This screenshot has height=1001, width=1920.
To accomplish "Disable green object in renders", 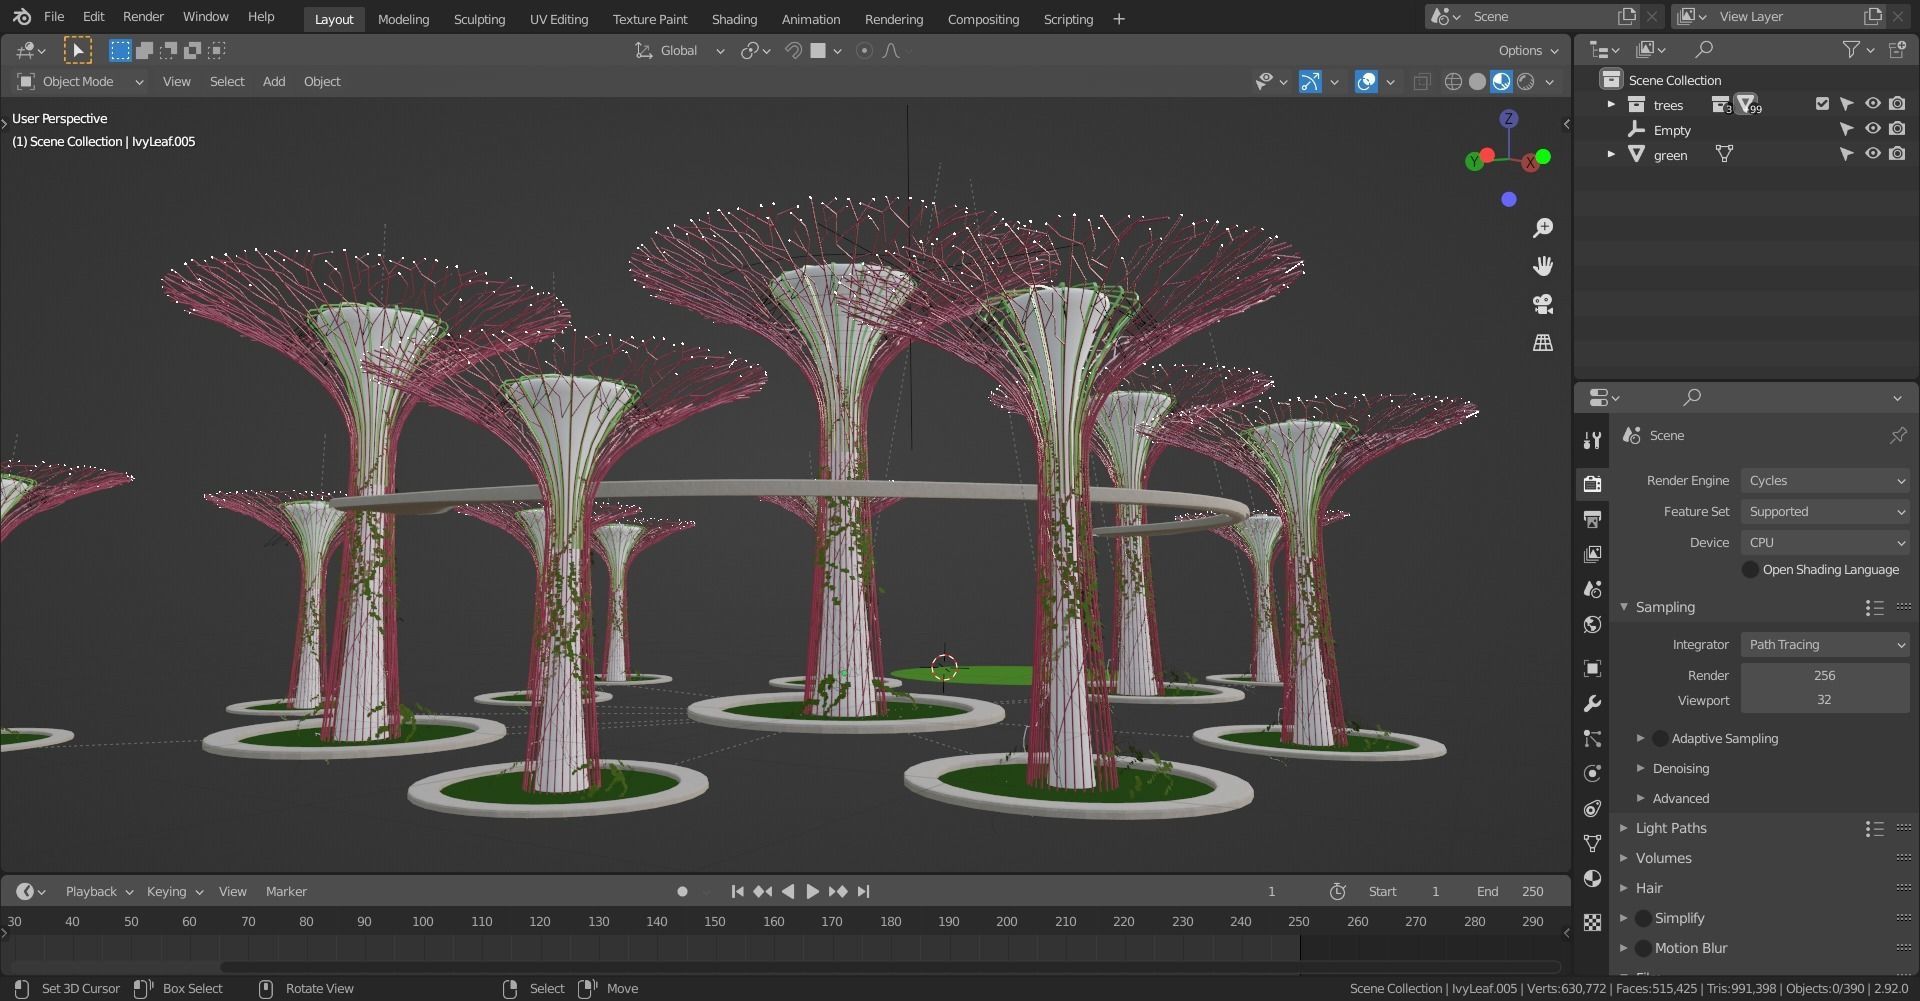I will [x=1897, y=154].
